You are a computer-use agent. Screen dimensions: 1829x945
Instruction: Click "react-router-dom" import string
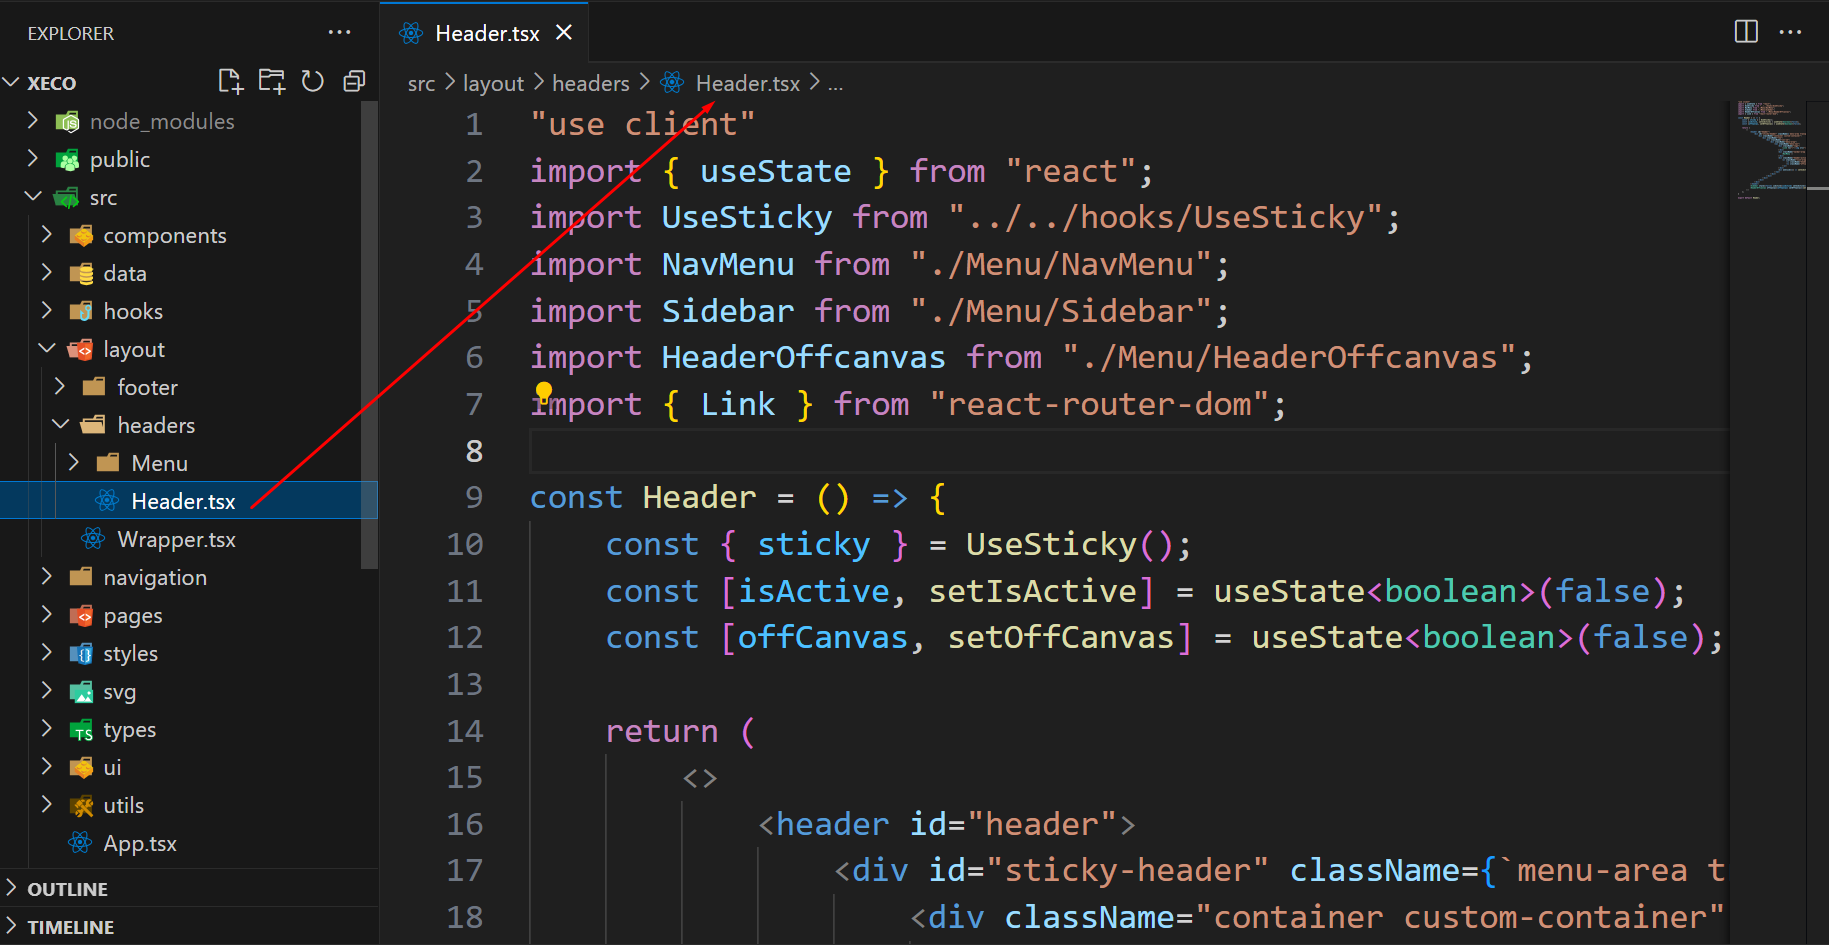click(x=1099, y=404)
